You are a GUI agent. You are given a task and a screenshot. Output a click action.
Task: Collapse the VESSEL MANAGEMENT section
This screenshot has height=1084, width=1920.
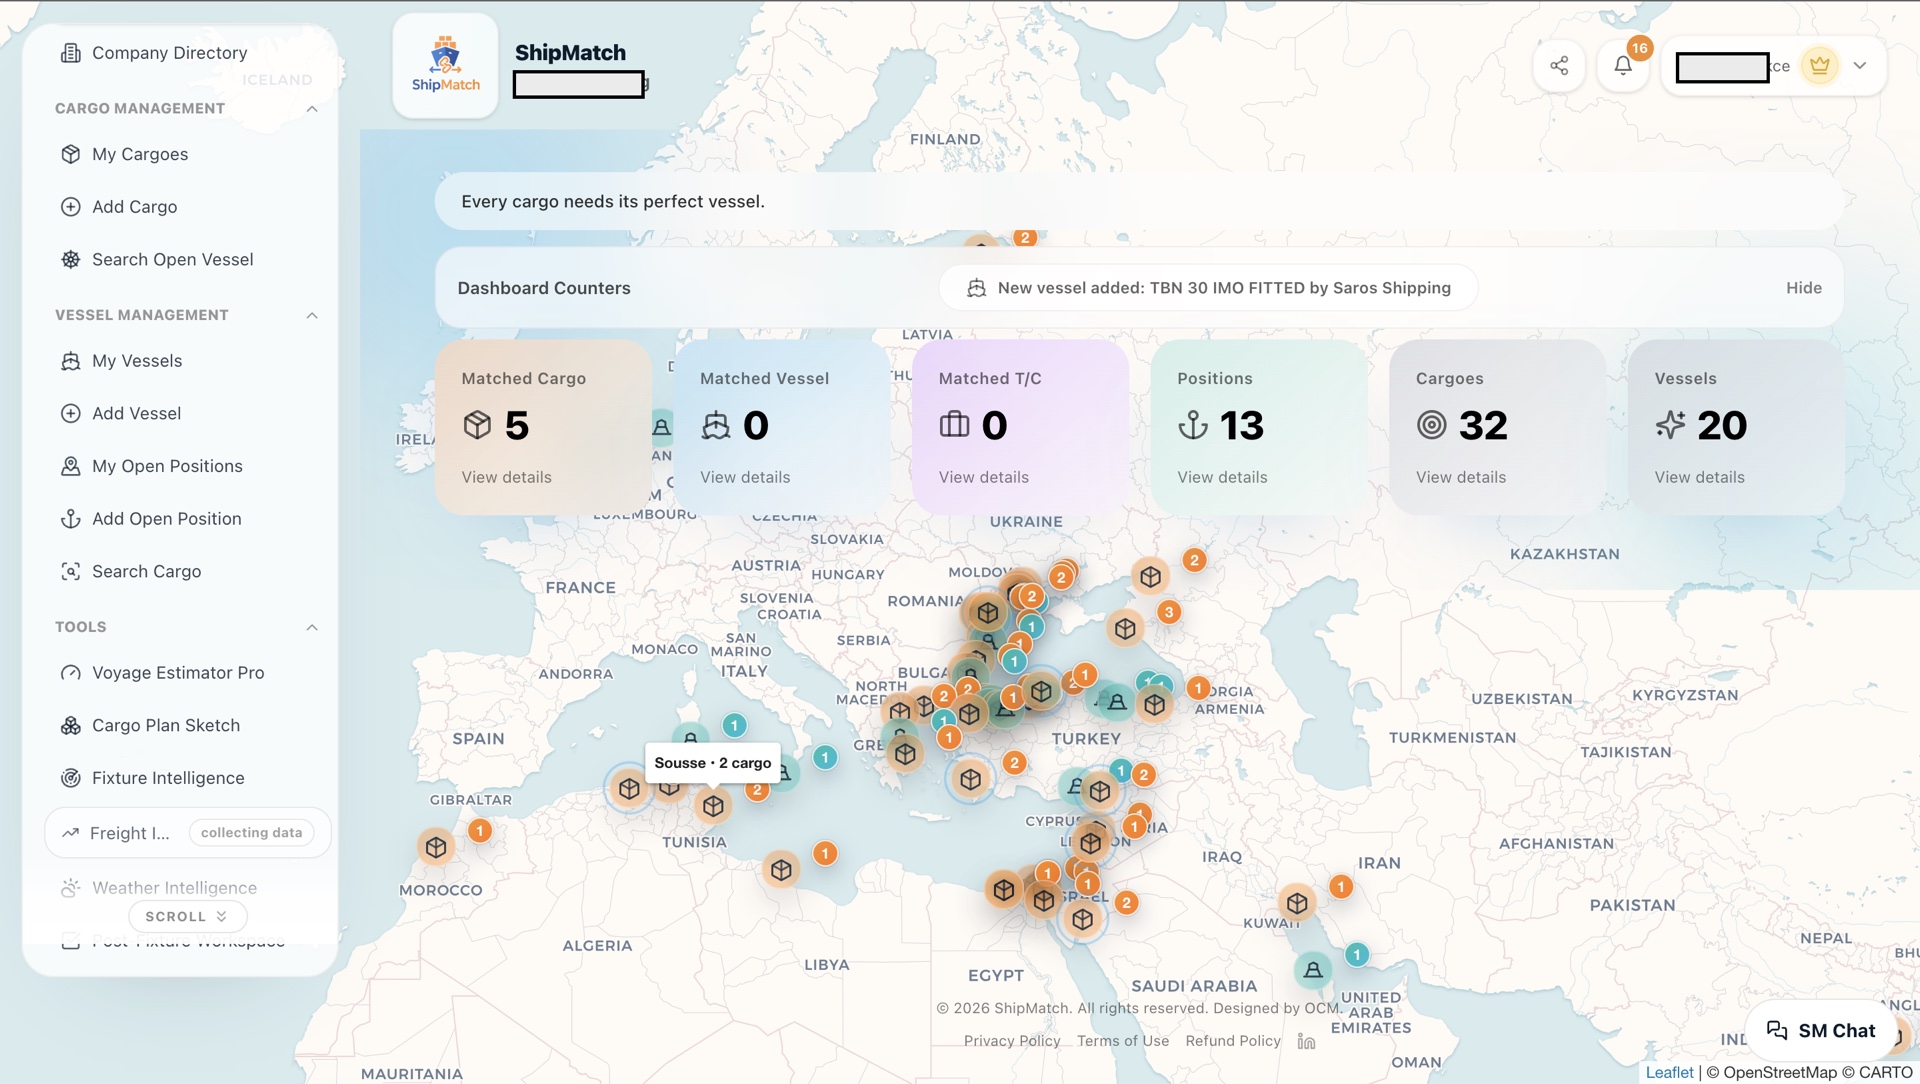[313, 315]
